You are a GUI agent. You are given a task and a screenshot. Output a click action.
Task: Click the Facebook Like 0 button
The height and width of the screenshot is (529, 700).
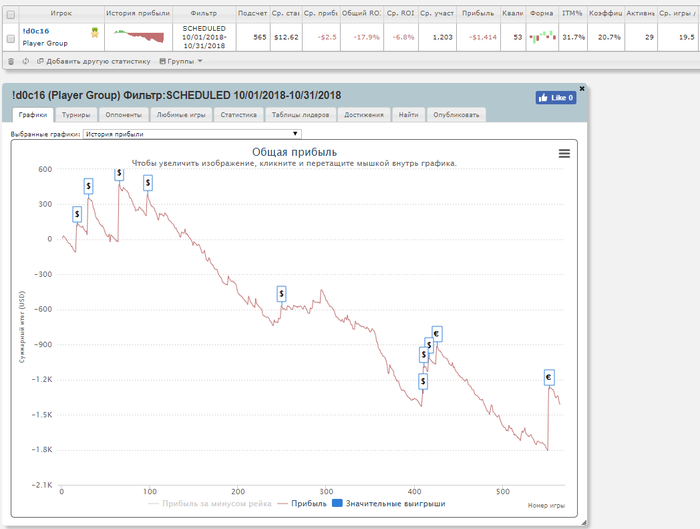[x=556, y=98]
